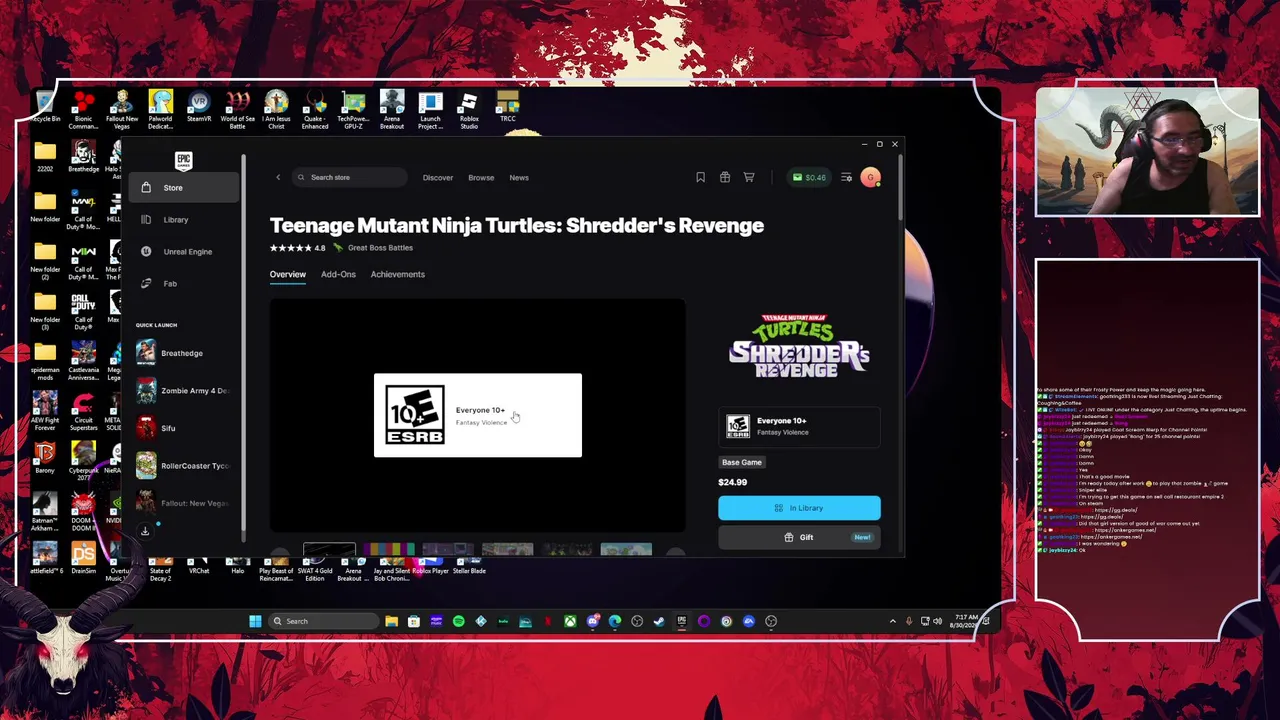Select the DrainSim desktop shortcut
Viewport: 1280px width, 720px height.
(x=83, y=558)
